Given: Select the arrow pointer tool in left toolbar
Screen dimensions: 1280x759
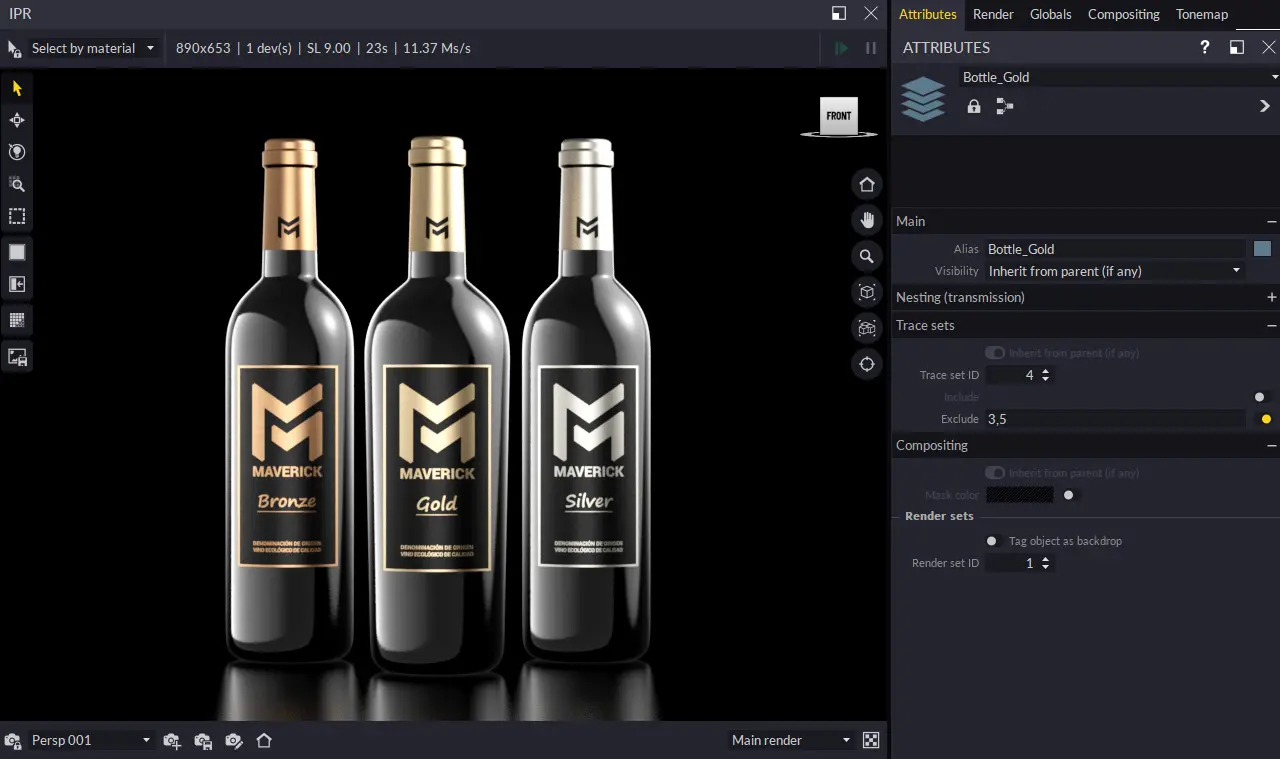Looking at the screenshot, I should point(17,88).
